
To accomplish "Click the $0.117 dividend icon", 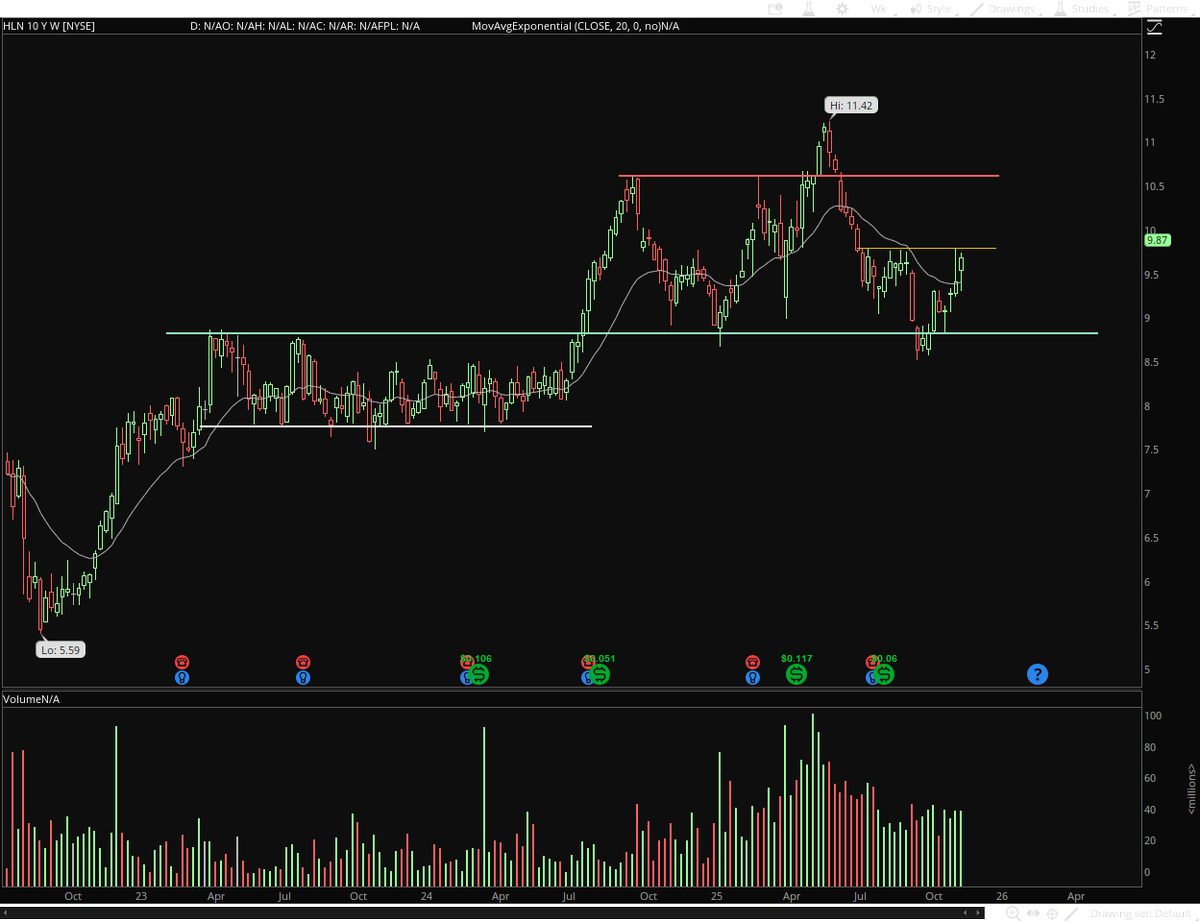I will click(796, 673).
